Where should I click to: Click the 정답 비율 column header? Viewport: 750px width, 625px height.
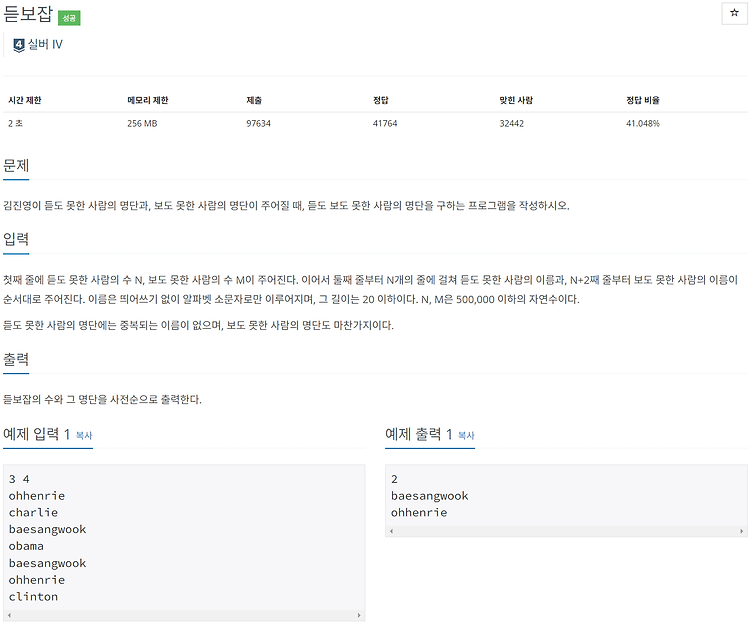click(x=643, y=100)
